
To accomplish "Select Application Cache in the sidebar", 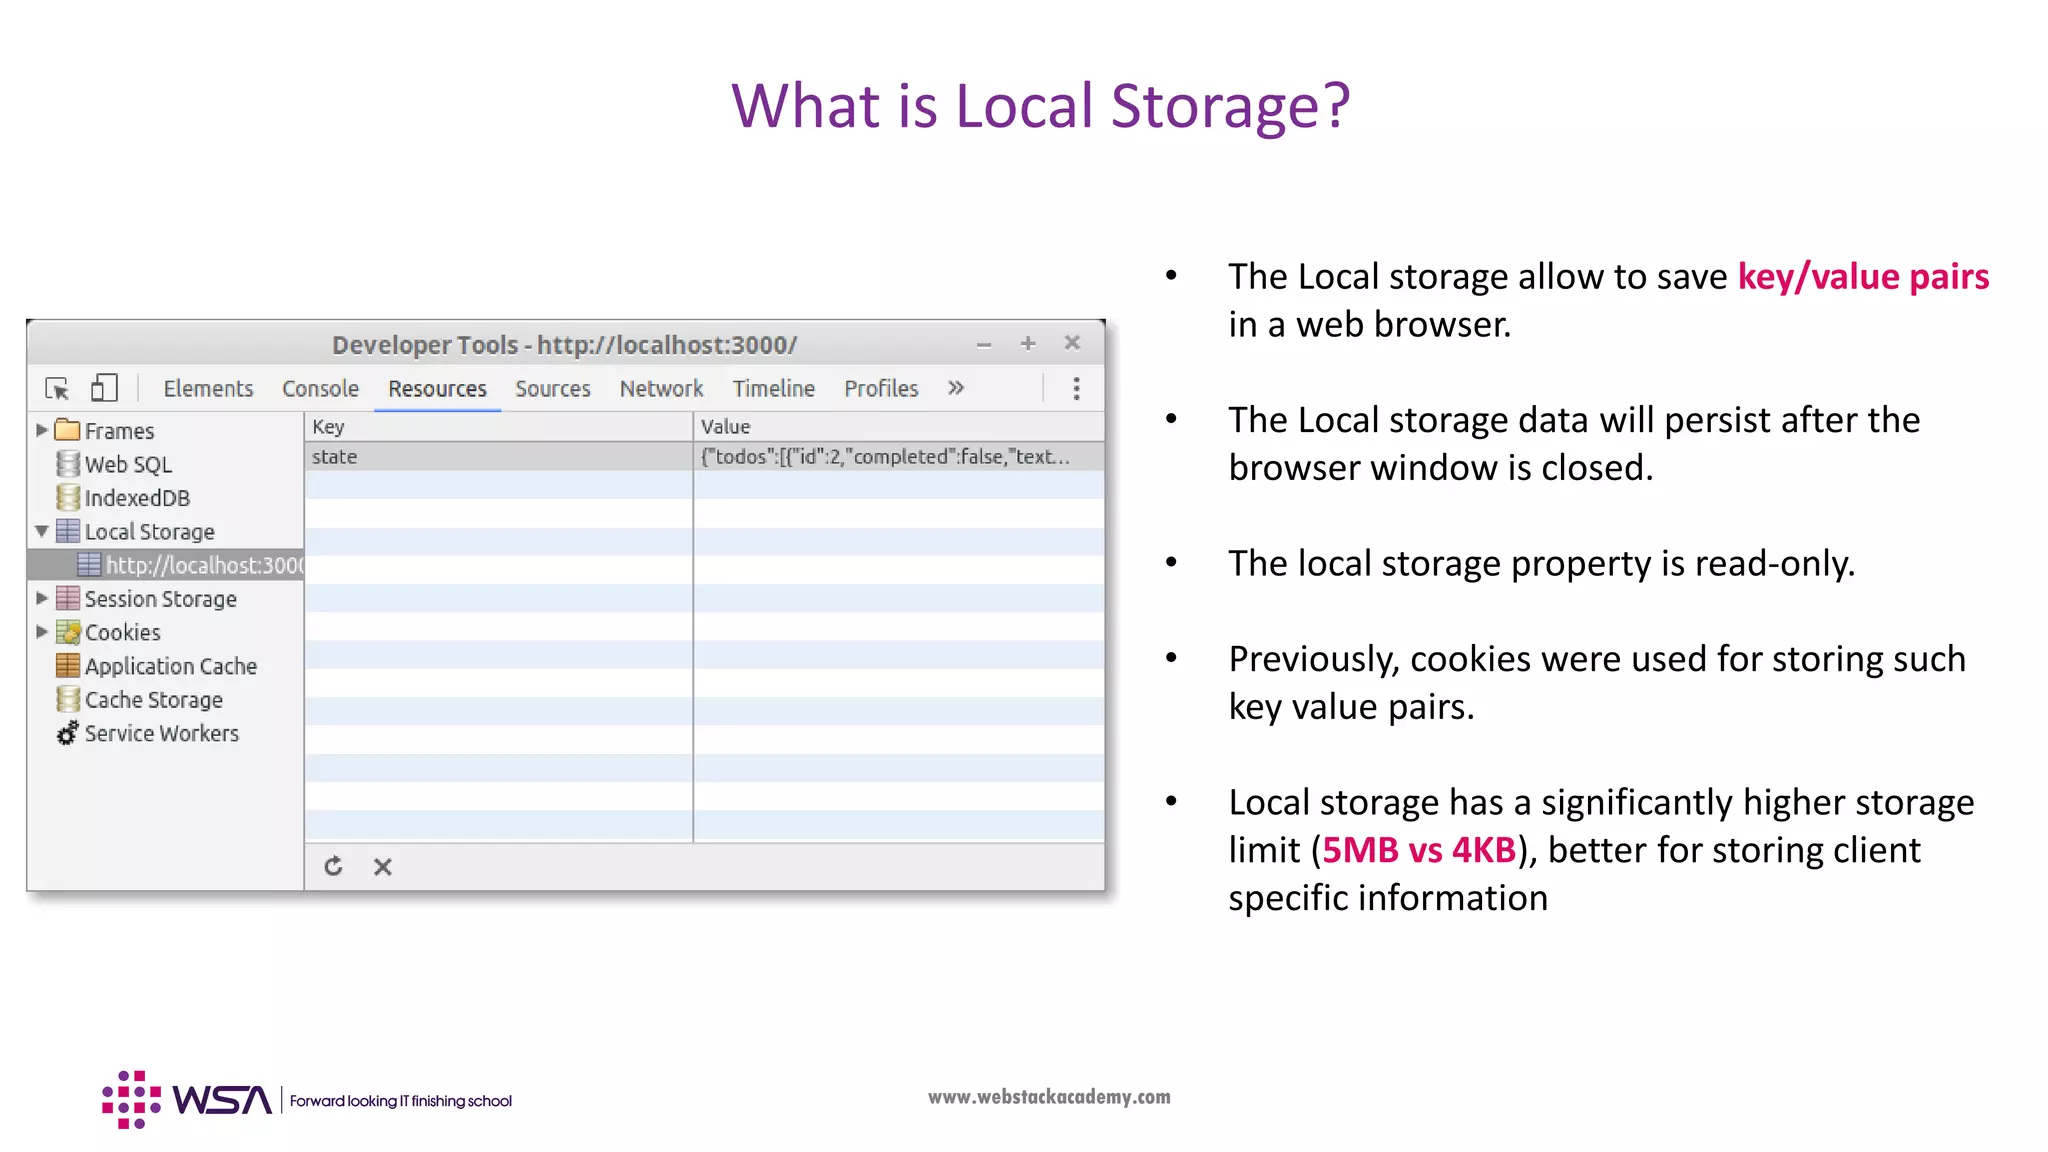I will 170,665.
